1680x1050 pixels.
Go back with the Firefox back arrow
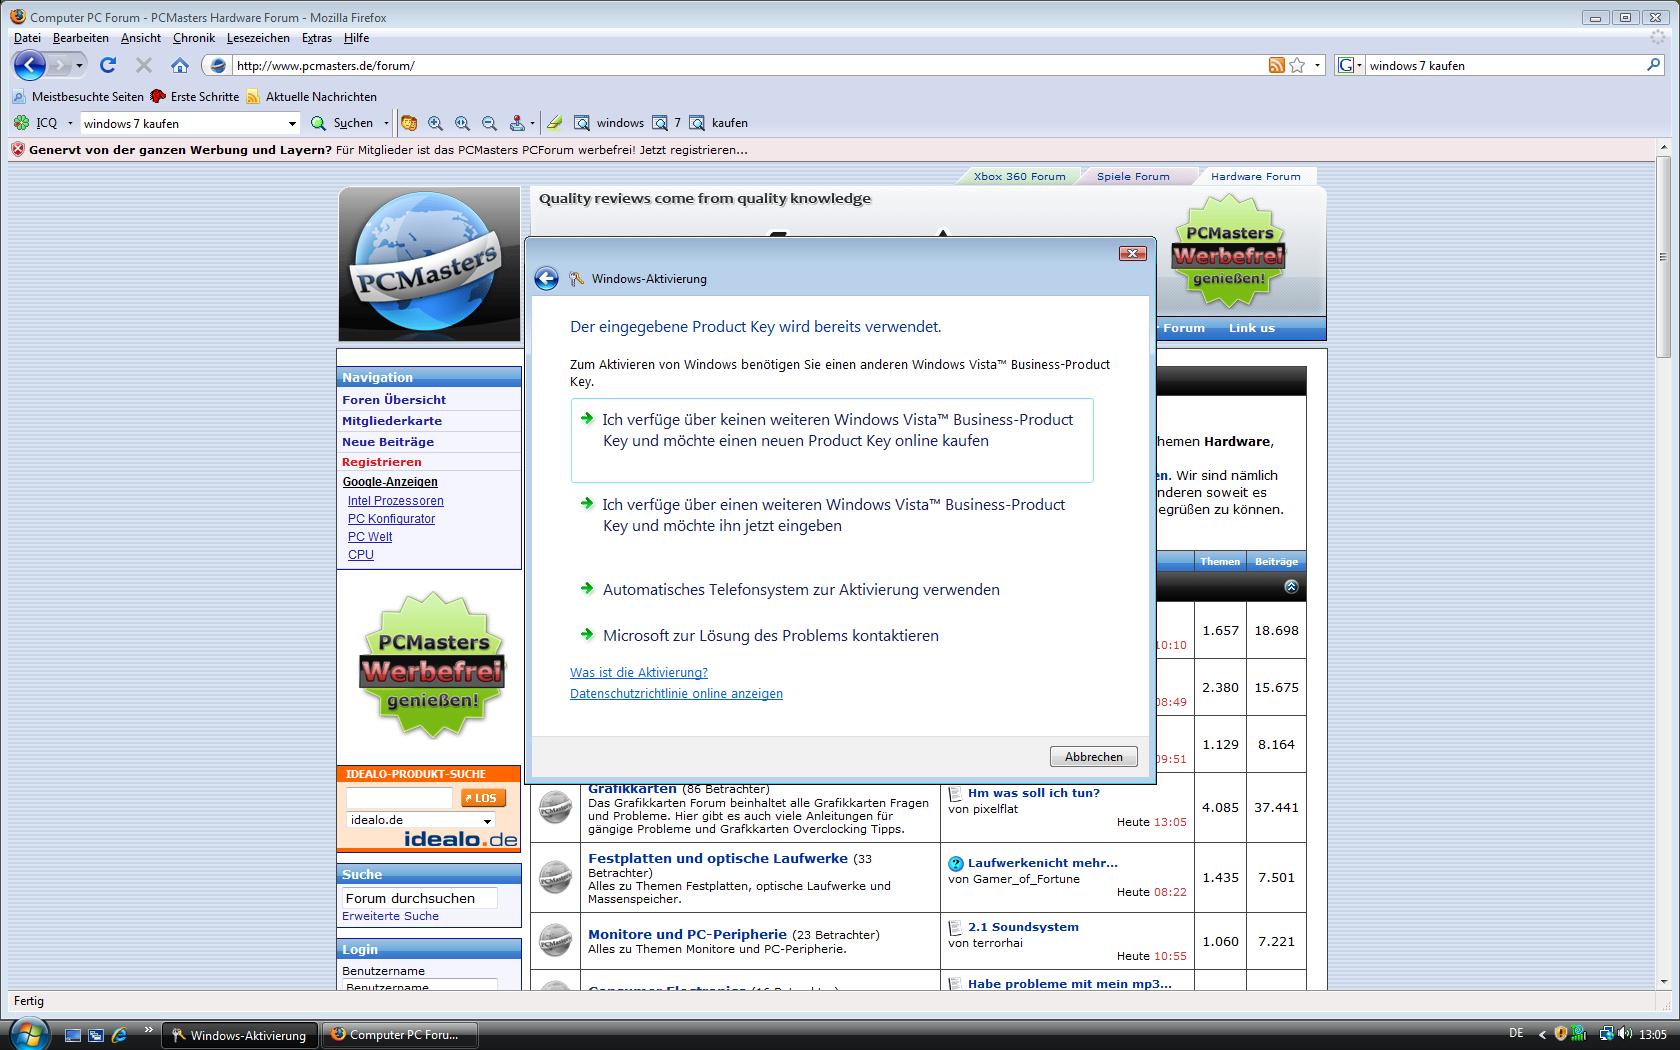[x=30, y=66]
